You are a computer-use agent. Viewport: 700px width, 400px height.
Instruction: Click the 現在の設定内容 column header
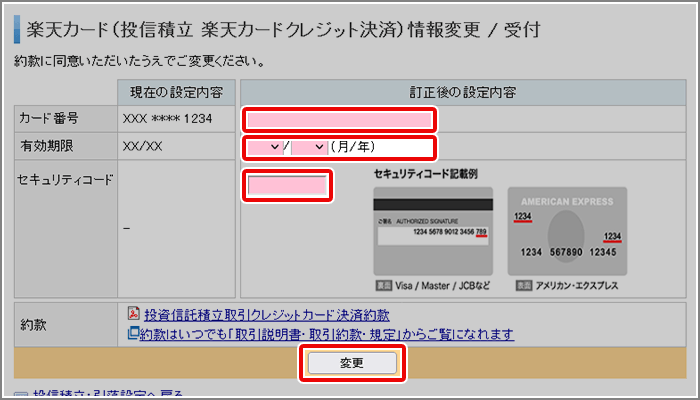coord(176,92)
